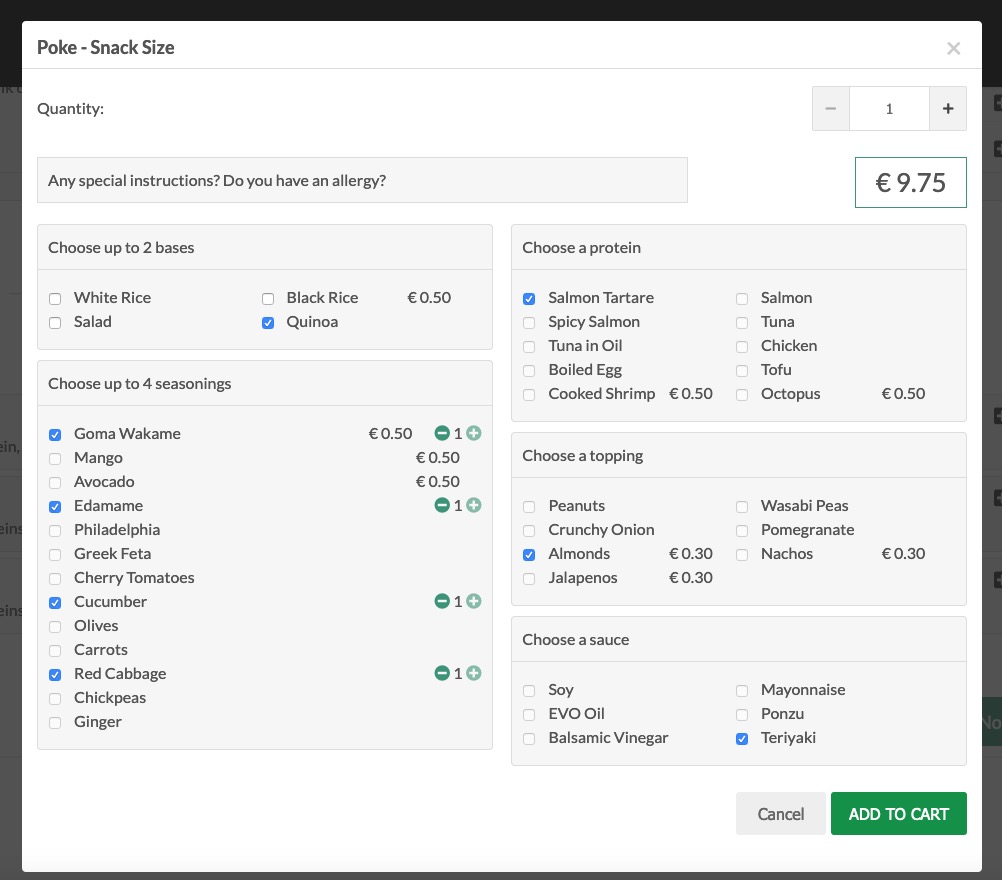Remove one Red Cabbage portion
Viewport: 1002px width, 880px height.
pos(441,674)
